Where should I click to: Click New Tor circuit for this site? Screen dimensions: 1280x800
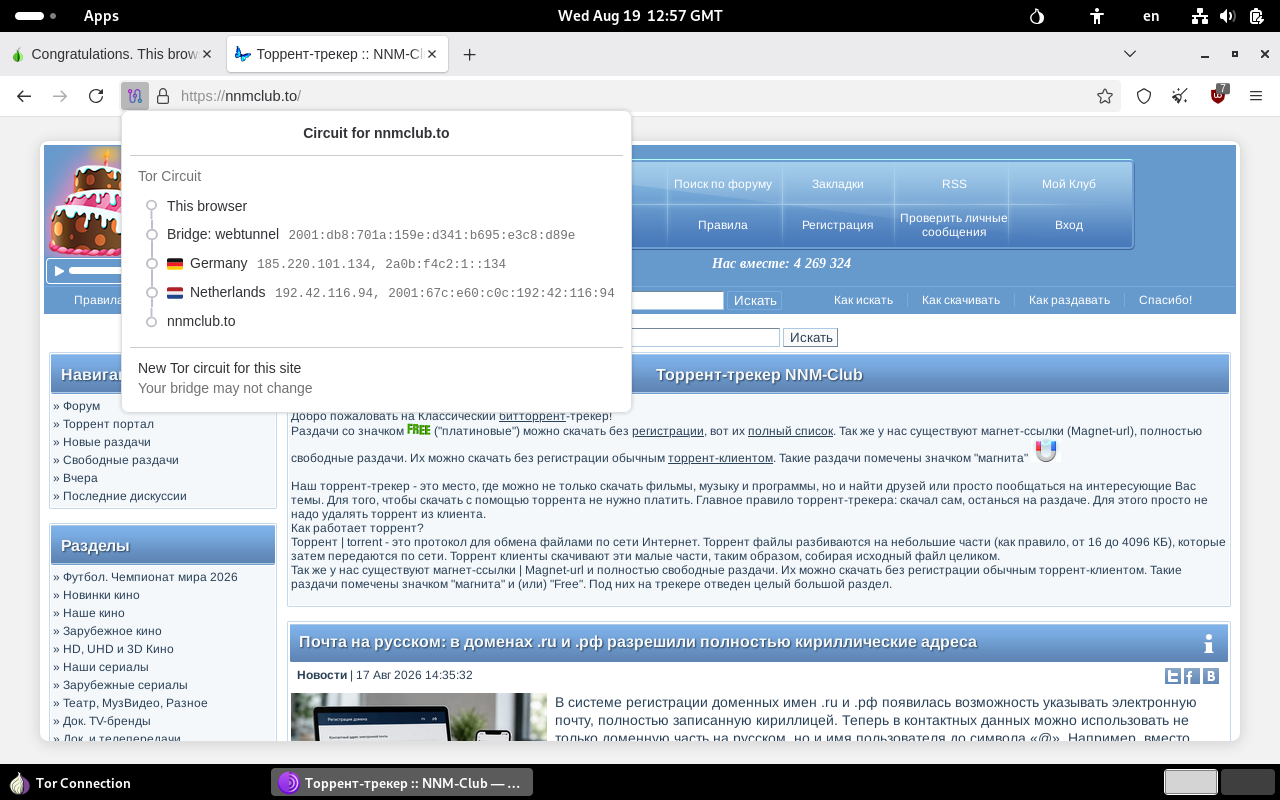[x=219, y=368]
